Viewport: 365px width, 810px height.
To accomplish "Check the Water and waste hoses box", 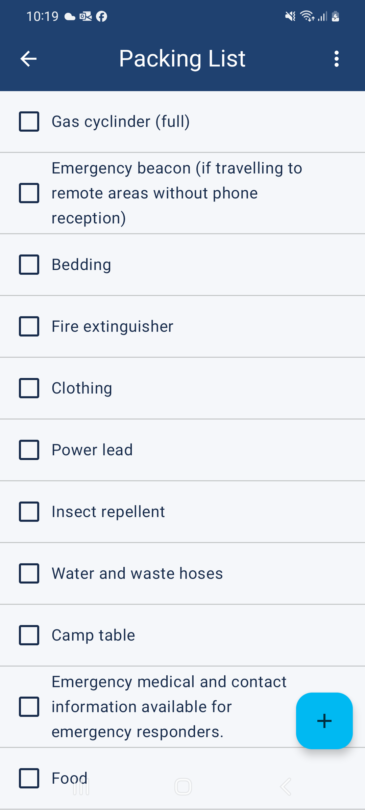I will point(29,573).
